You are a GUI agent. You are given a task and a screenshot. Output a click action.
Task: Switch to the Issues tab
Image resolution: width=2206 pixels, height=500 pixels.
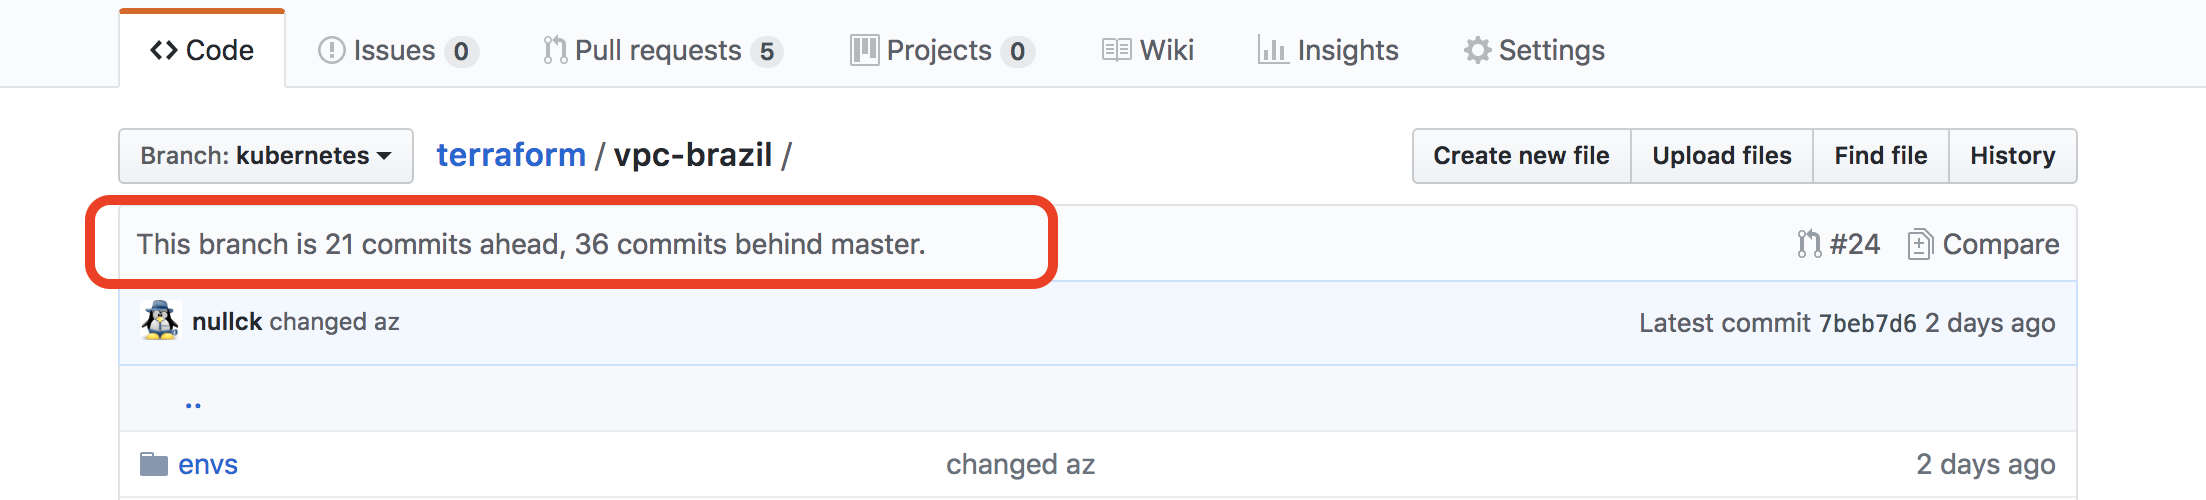[x=398, y=50]
